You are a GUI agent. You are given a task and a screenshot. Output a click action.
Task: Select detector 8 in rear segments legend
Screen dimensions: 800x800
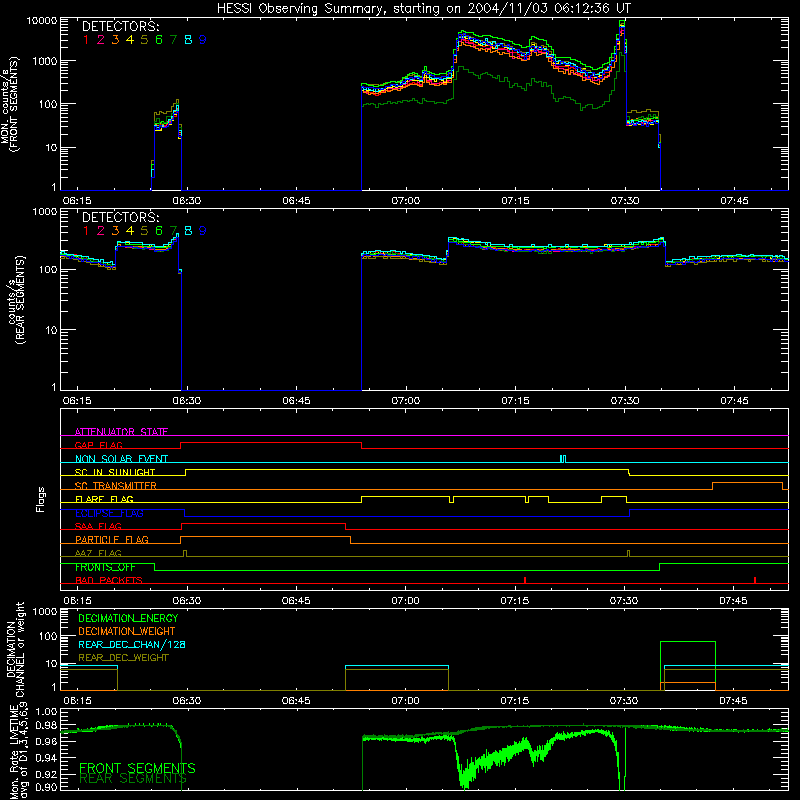(188, 231)
